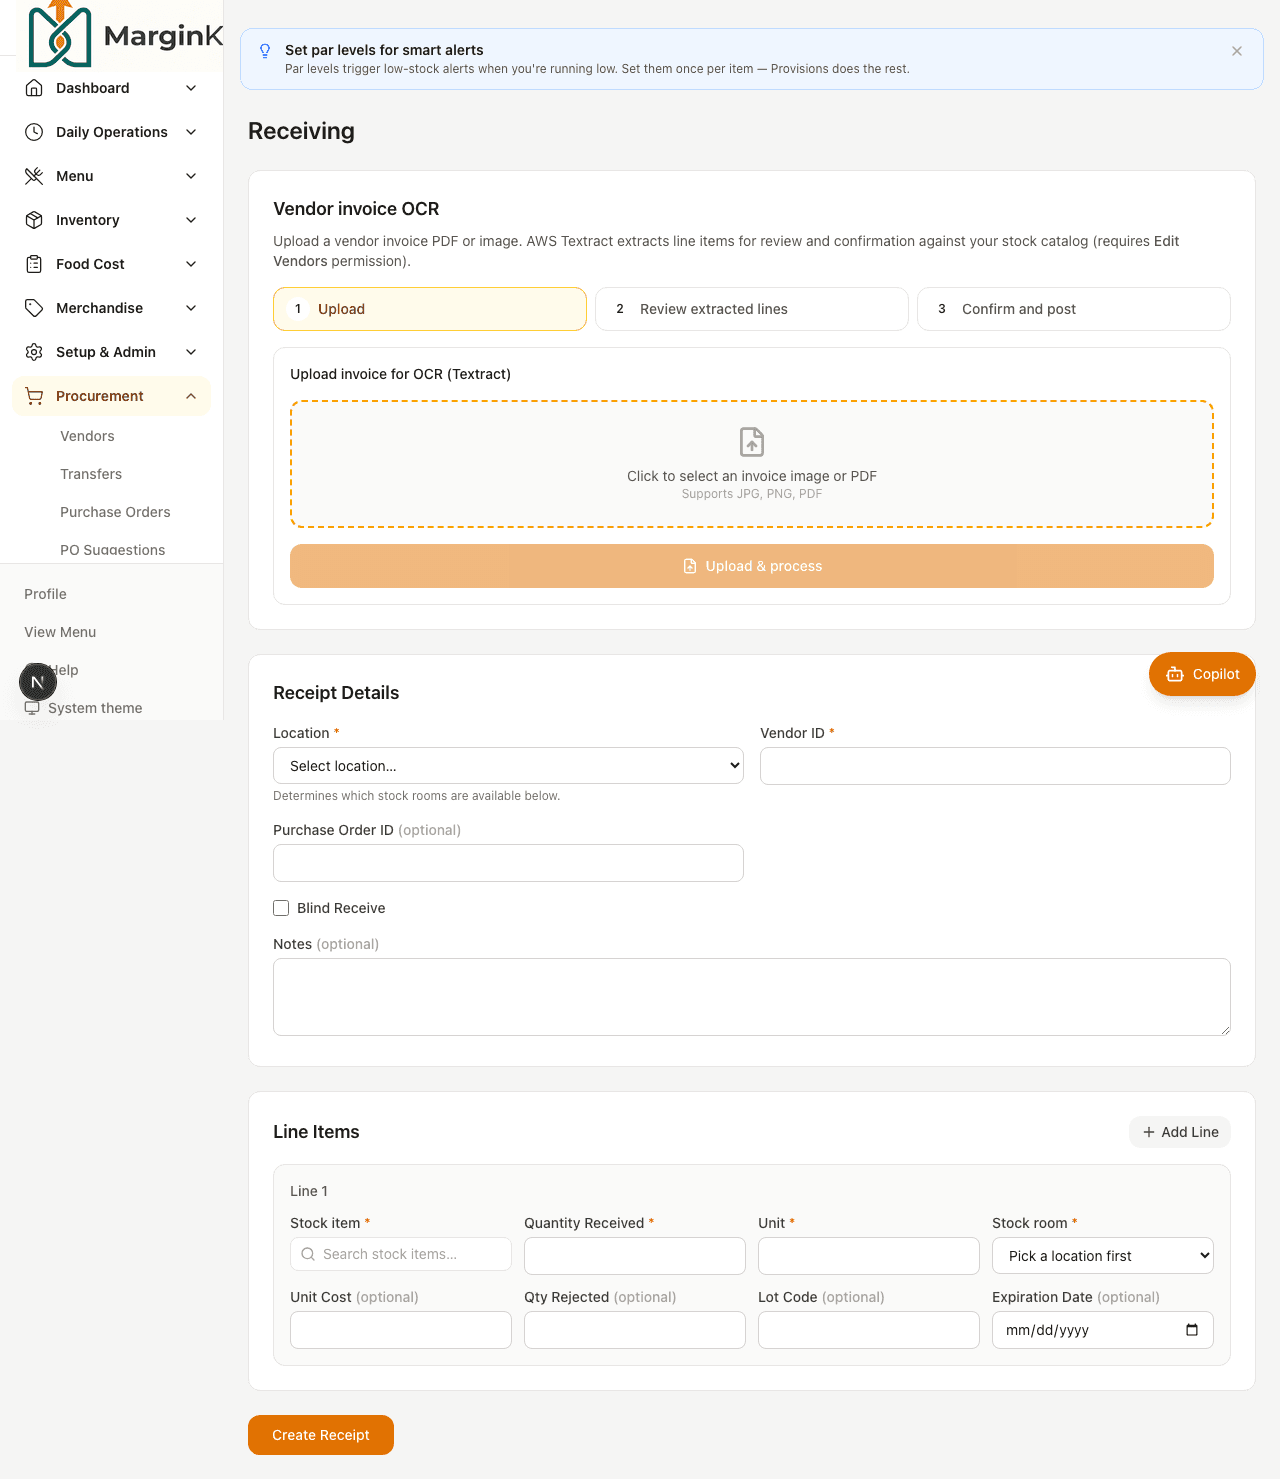Open PO Suggestions in sidebar
Viewport: 1280px width, 1479px height.
[113, 550]
